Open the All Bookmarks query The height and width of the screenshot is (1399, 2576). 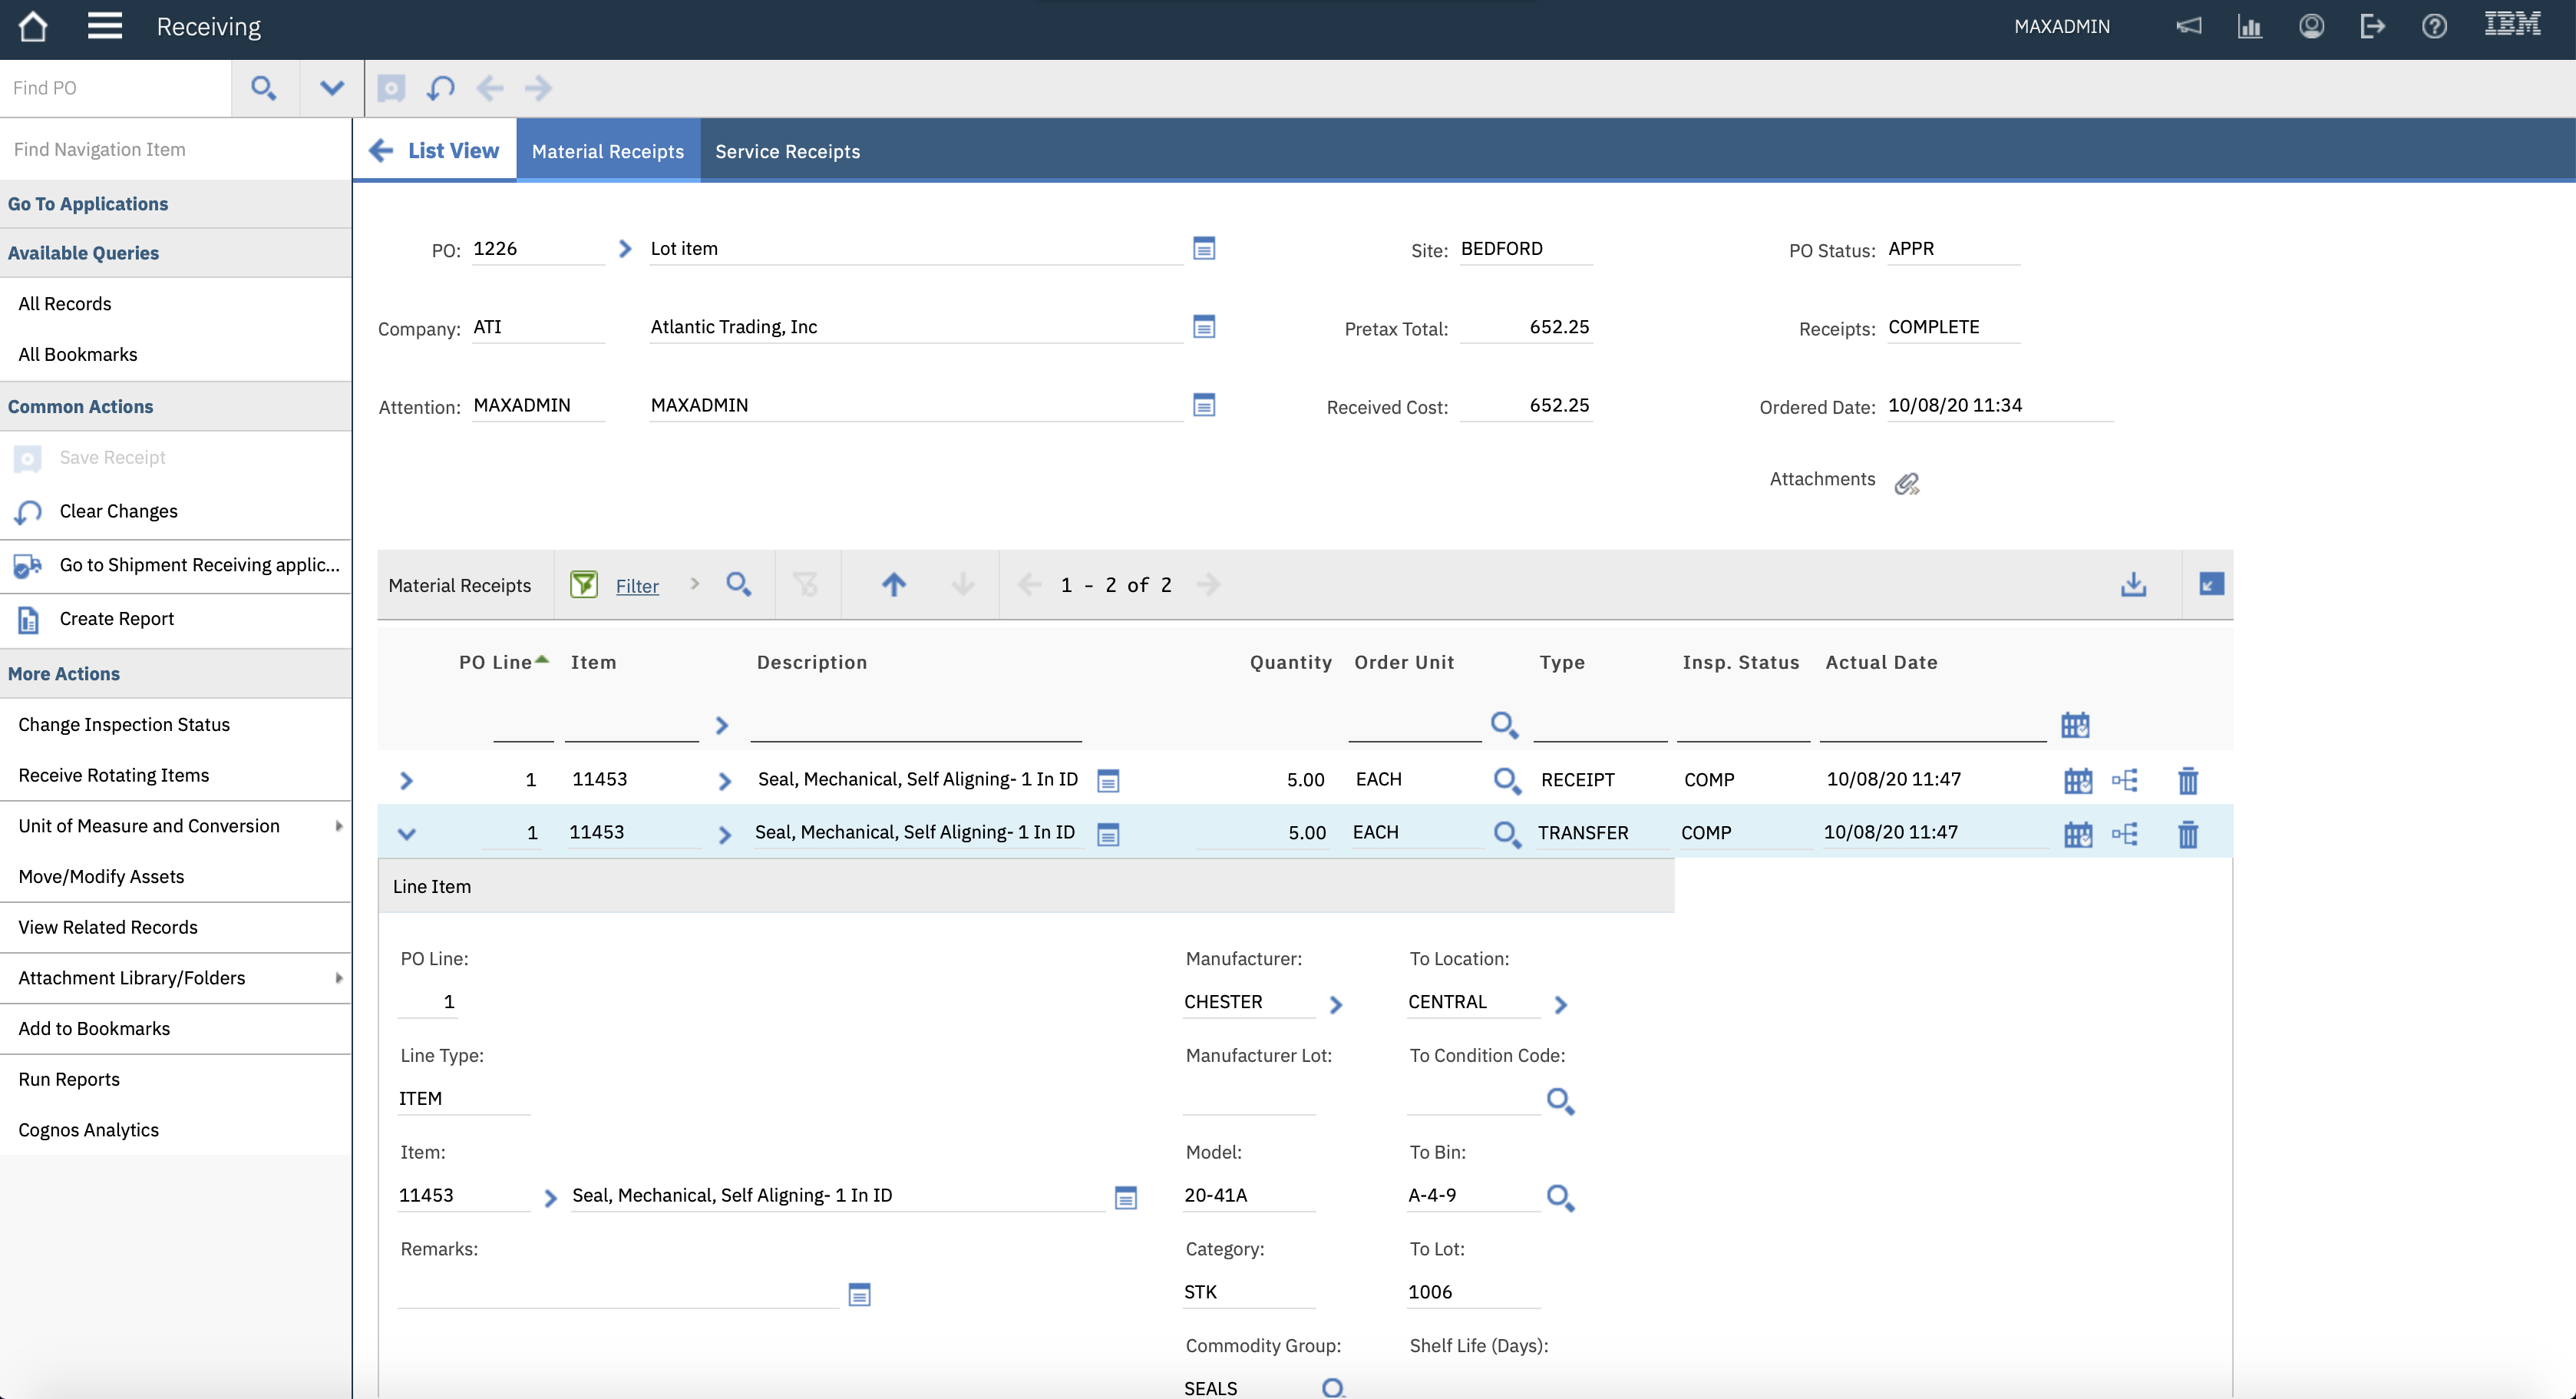pos(78,355)
